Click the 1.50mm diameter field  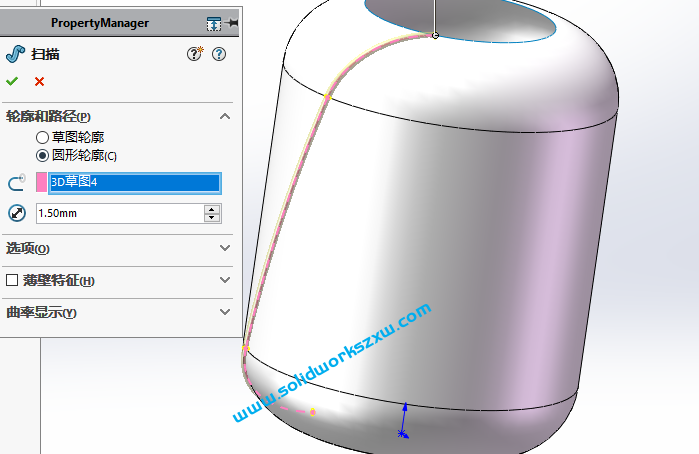120,213
